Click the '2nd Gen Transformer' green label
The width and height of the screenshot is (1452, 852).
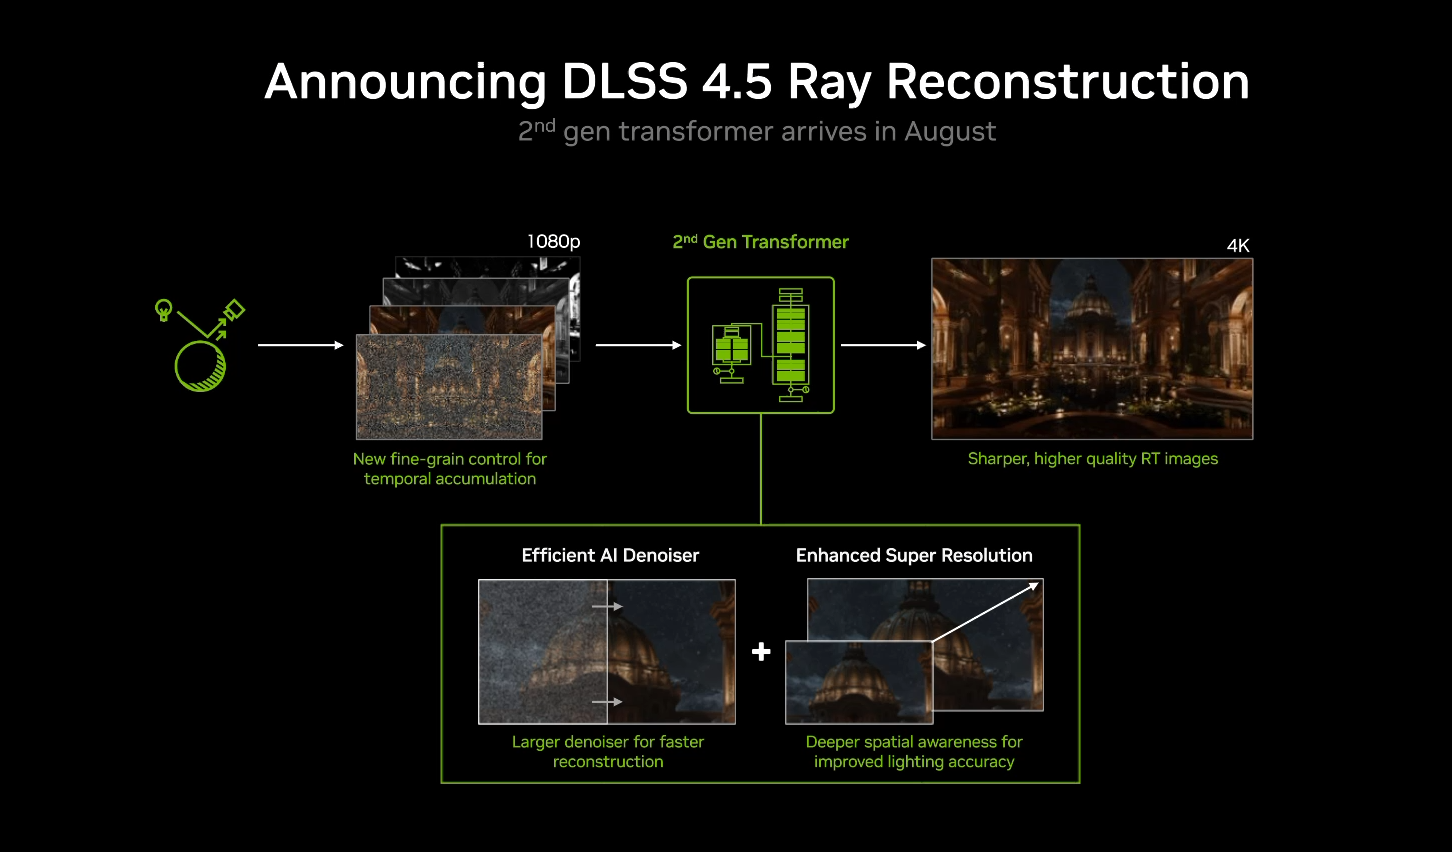pos(761,242)
